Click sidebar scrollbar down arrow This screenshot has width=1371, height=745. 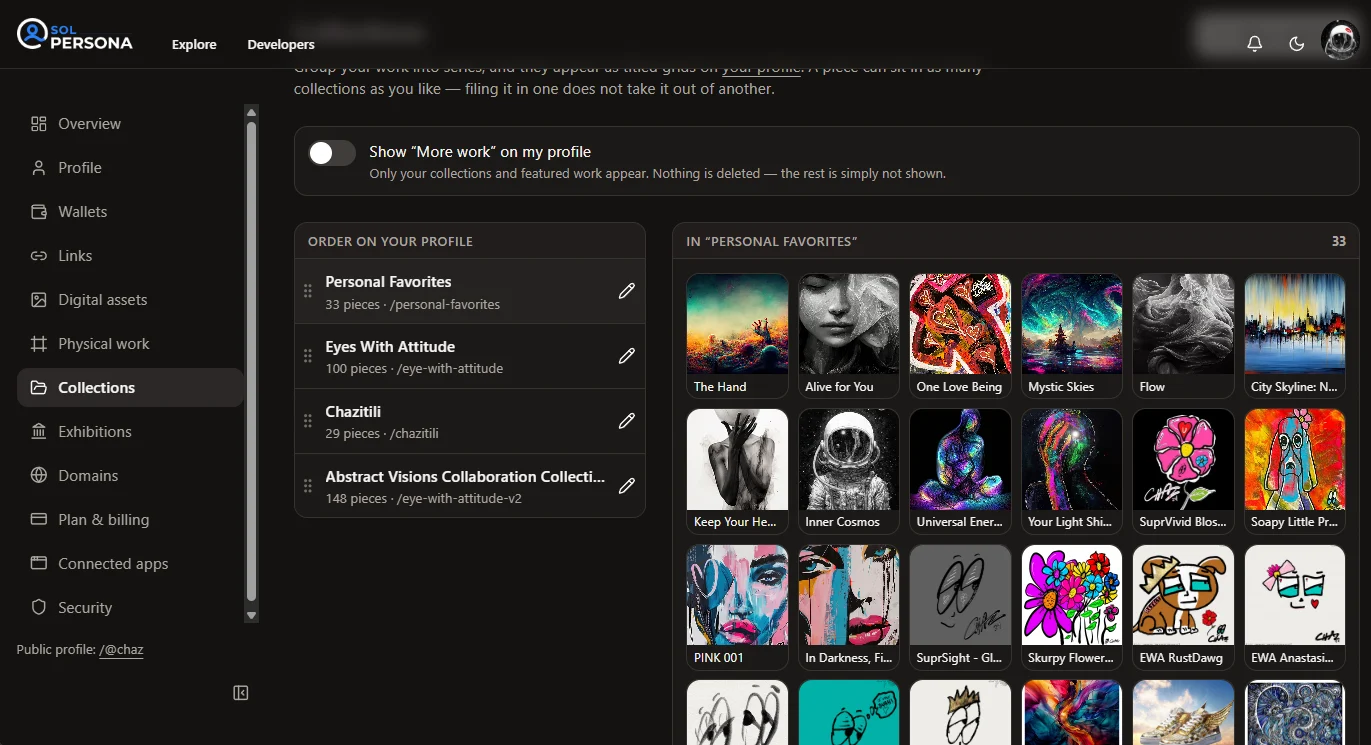point(252,616)
